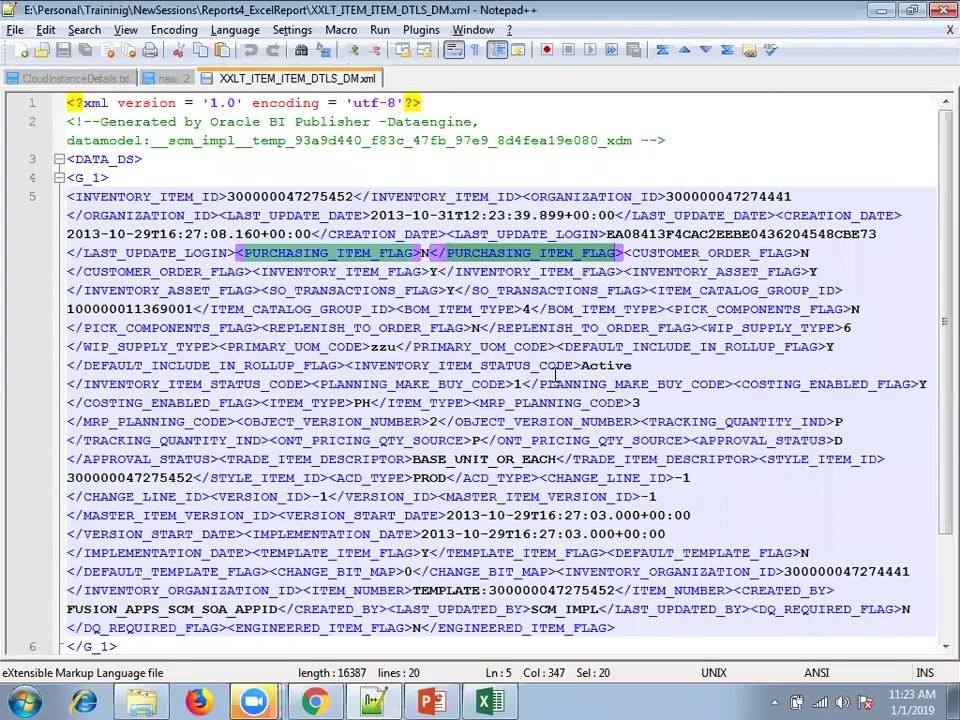Screen dimensions: 960x720
Task: Click the Redo arrow icon
Action: point(272,50)
